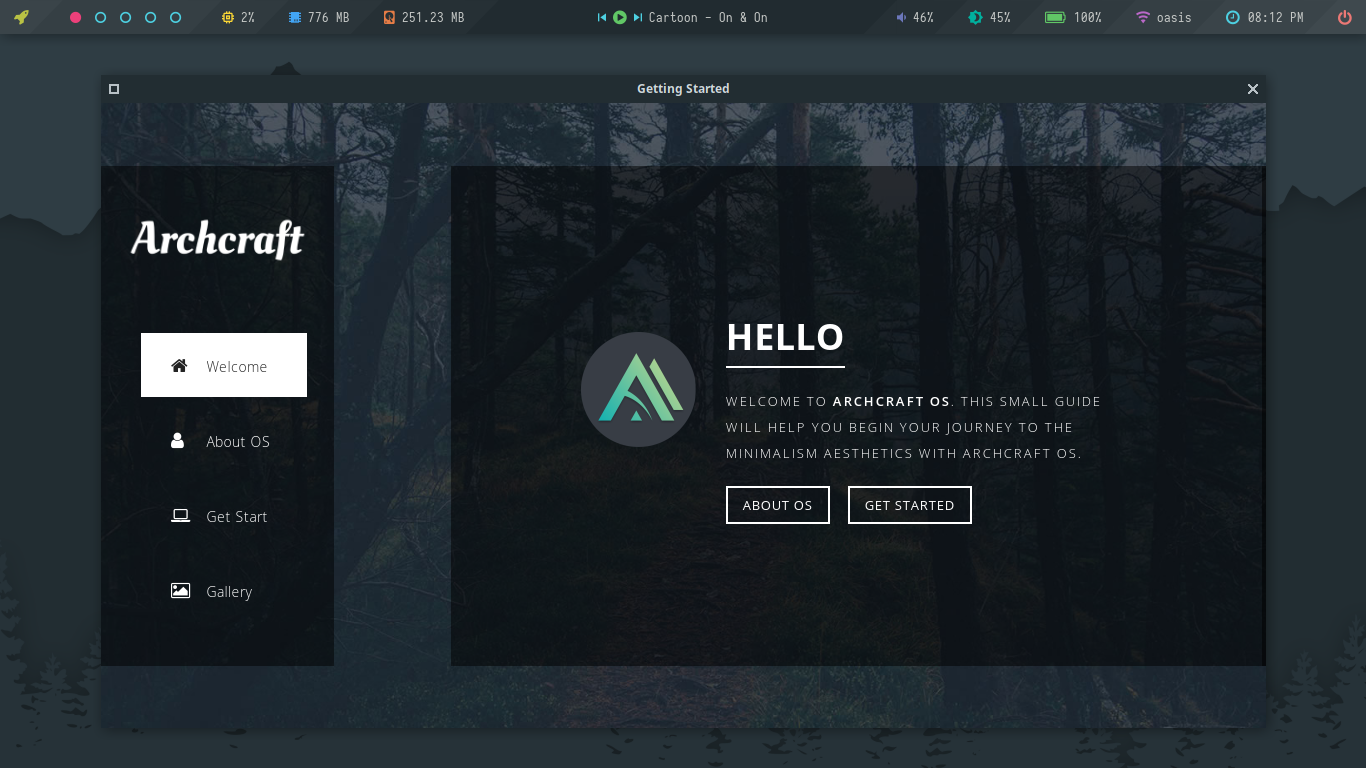Switch to the pink filled first workspace dot
Viewport: 1366px width, 768px height.
75,18
